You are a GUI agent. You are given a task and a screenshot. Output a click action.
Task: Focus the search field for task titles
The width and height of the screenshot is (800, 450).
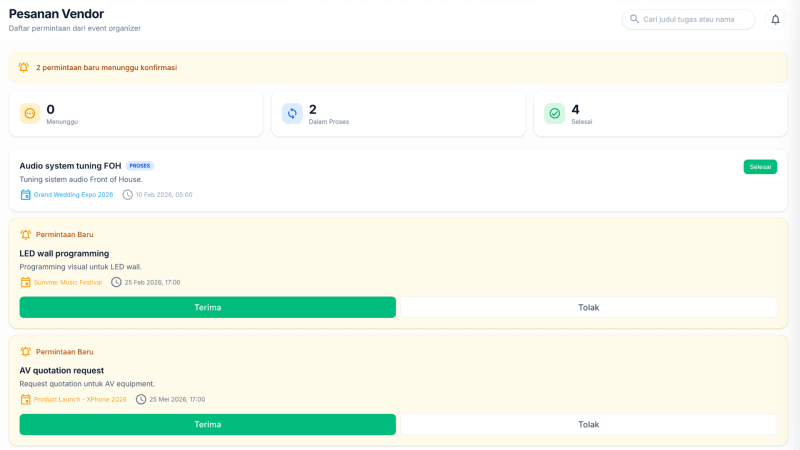tap(688, 19)
